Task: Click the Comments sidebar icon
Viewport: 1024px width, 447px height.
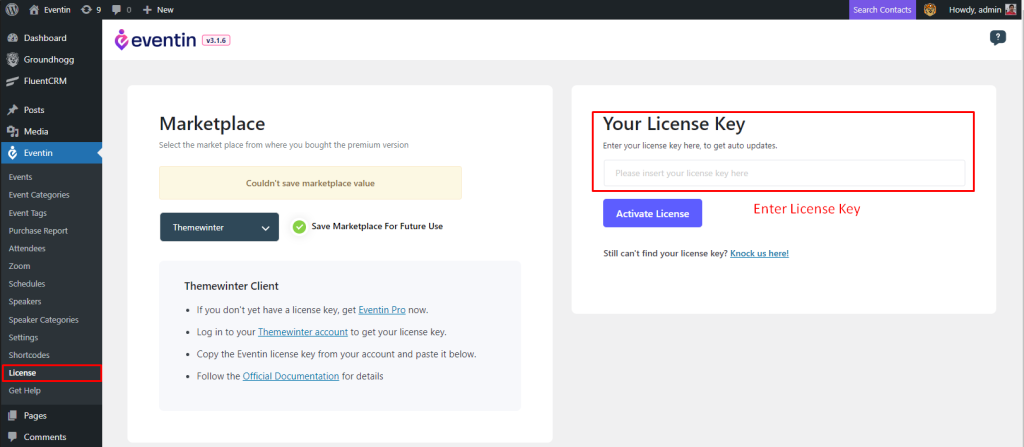Action: 12,437
